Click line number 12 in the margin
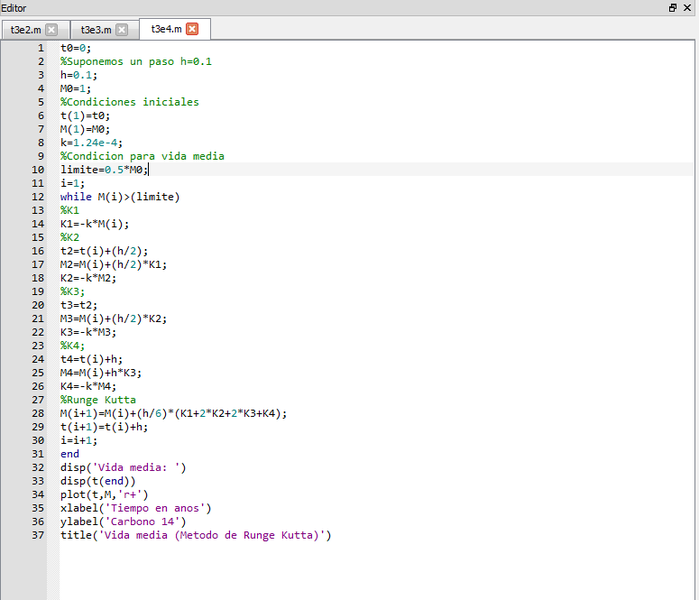 click(38, 197)
